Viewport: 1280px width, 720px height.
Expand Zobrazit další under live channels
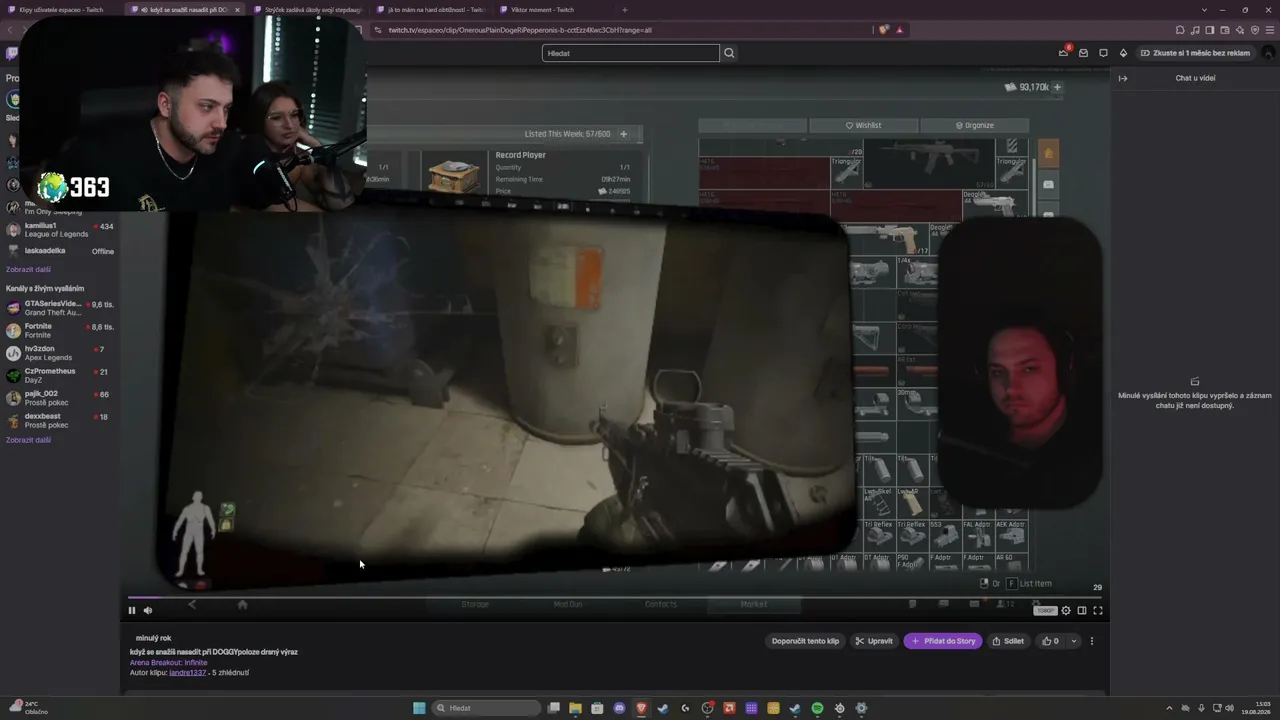pyautogui.click(x=28, y=440)
